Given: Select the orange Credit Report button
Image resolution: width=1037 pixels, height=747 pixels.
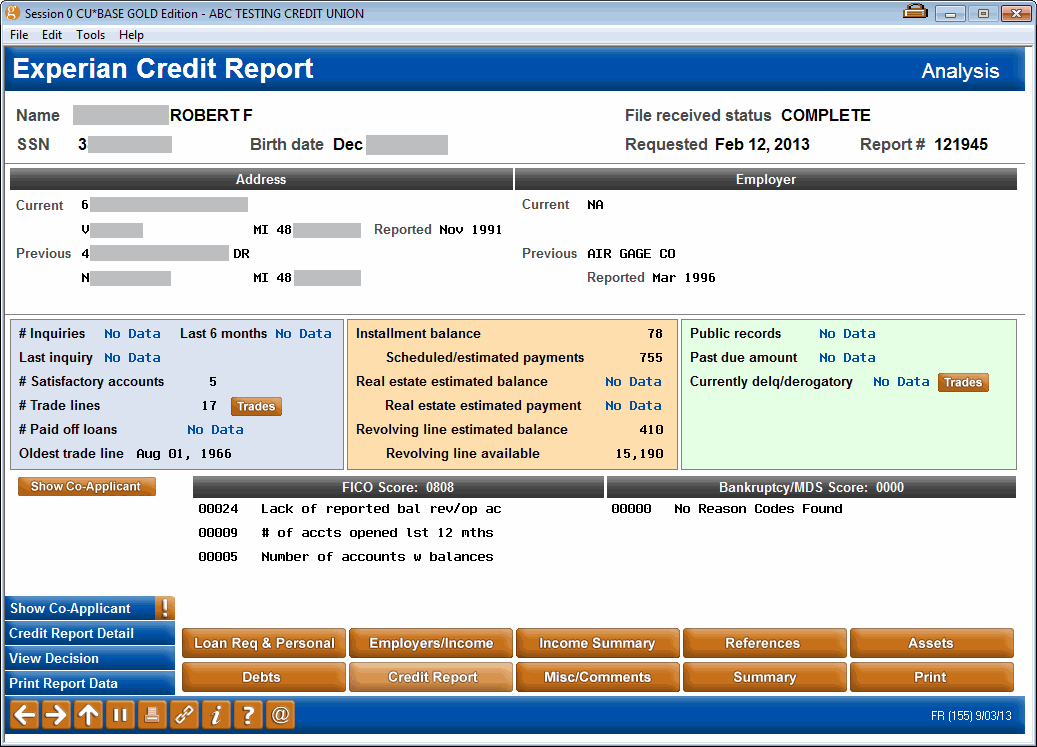Looking at the screenshot, I should pyautogui.click(x=431, y=677).
